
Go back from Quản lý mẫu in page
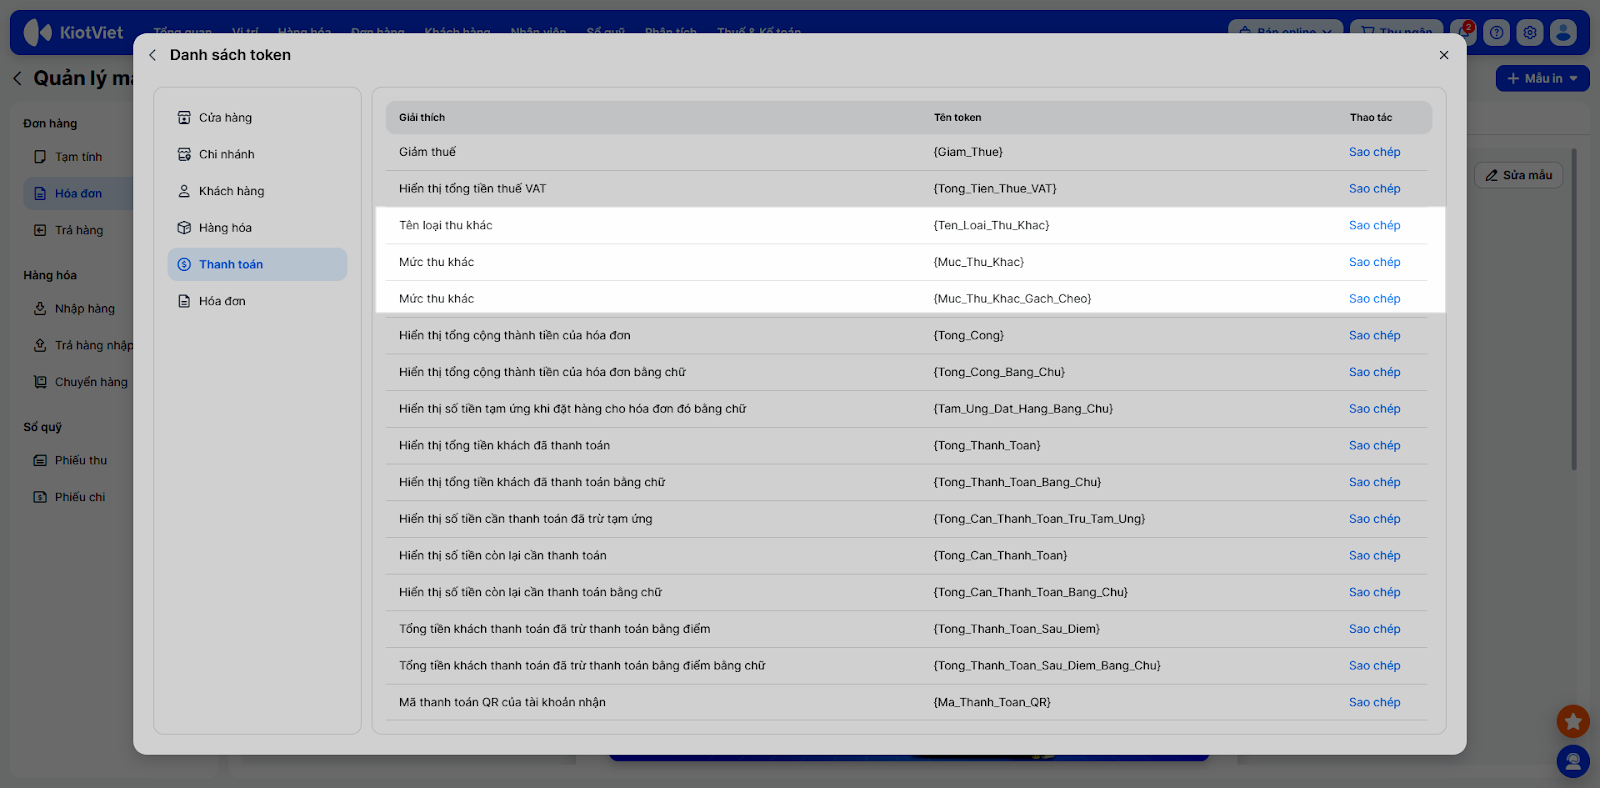click(x=17, y=78)
